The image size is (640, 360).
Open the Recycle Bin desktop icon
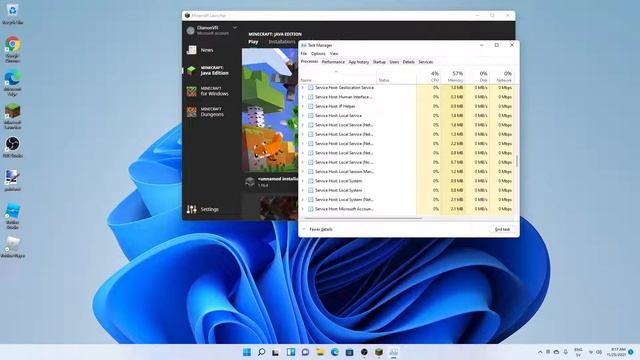pos(13,14)
